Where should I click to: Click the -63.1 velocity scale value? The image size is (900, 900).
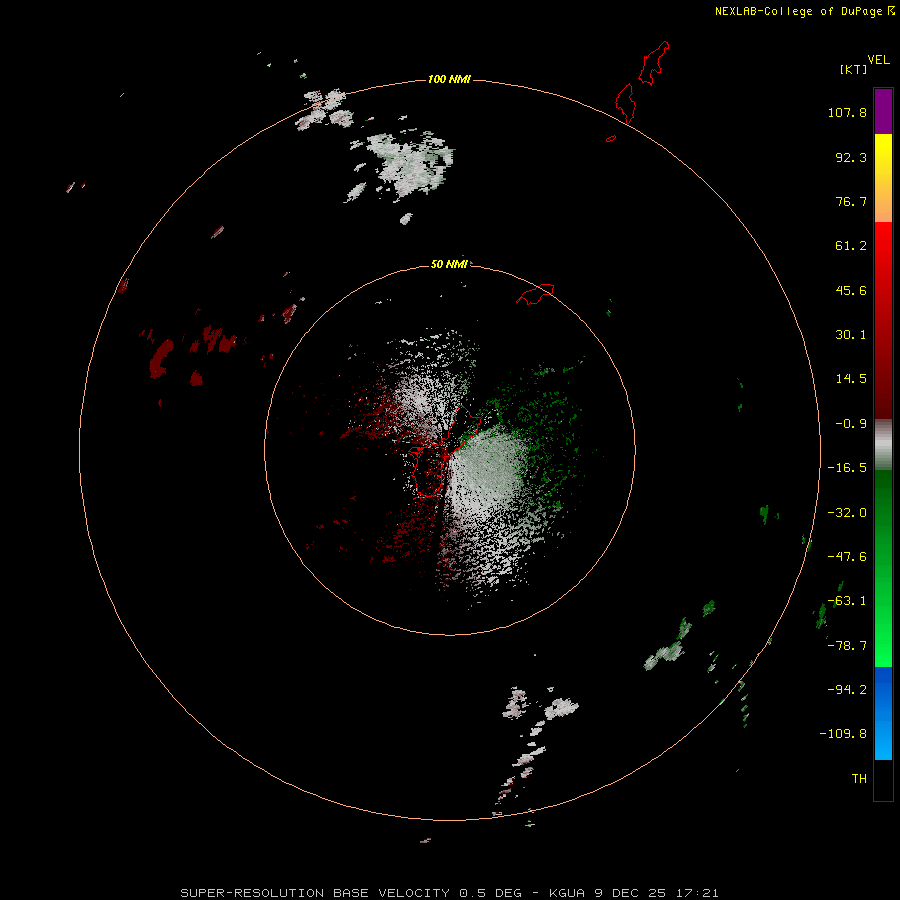pyautogui.click(x=847, y=601)
